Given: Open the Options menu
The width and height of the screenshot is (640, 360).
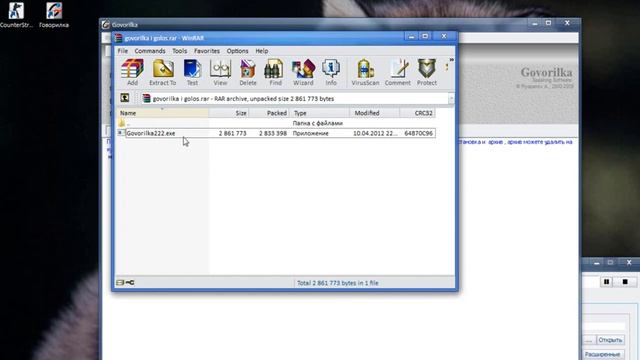Looking at the screenshot, I should [x=237, y=51].
